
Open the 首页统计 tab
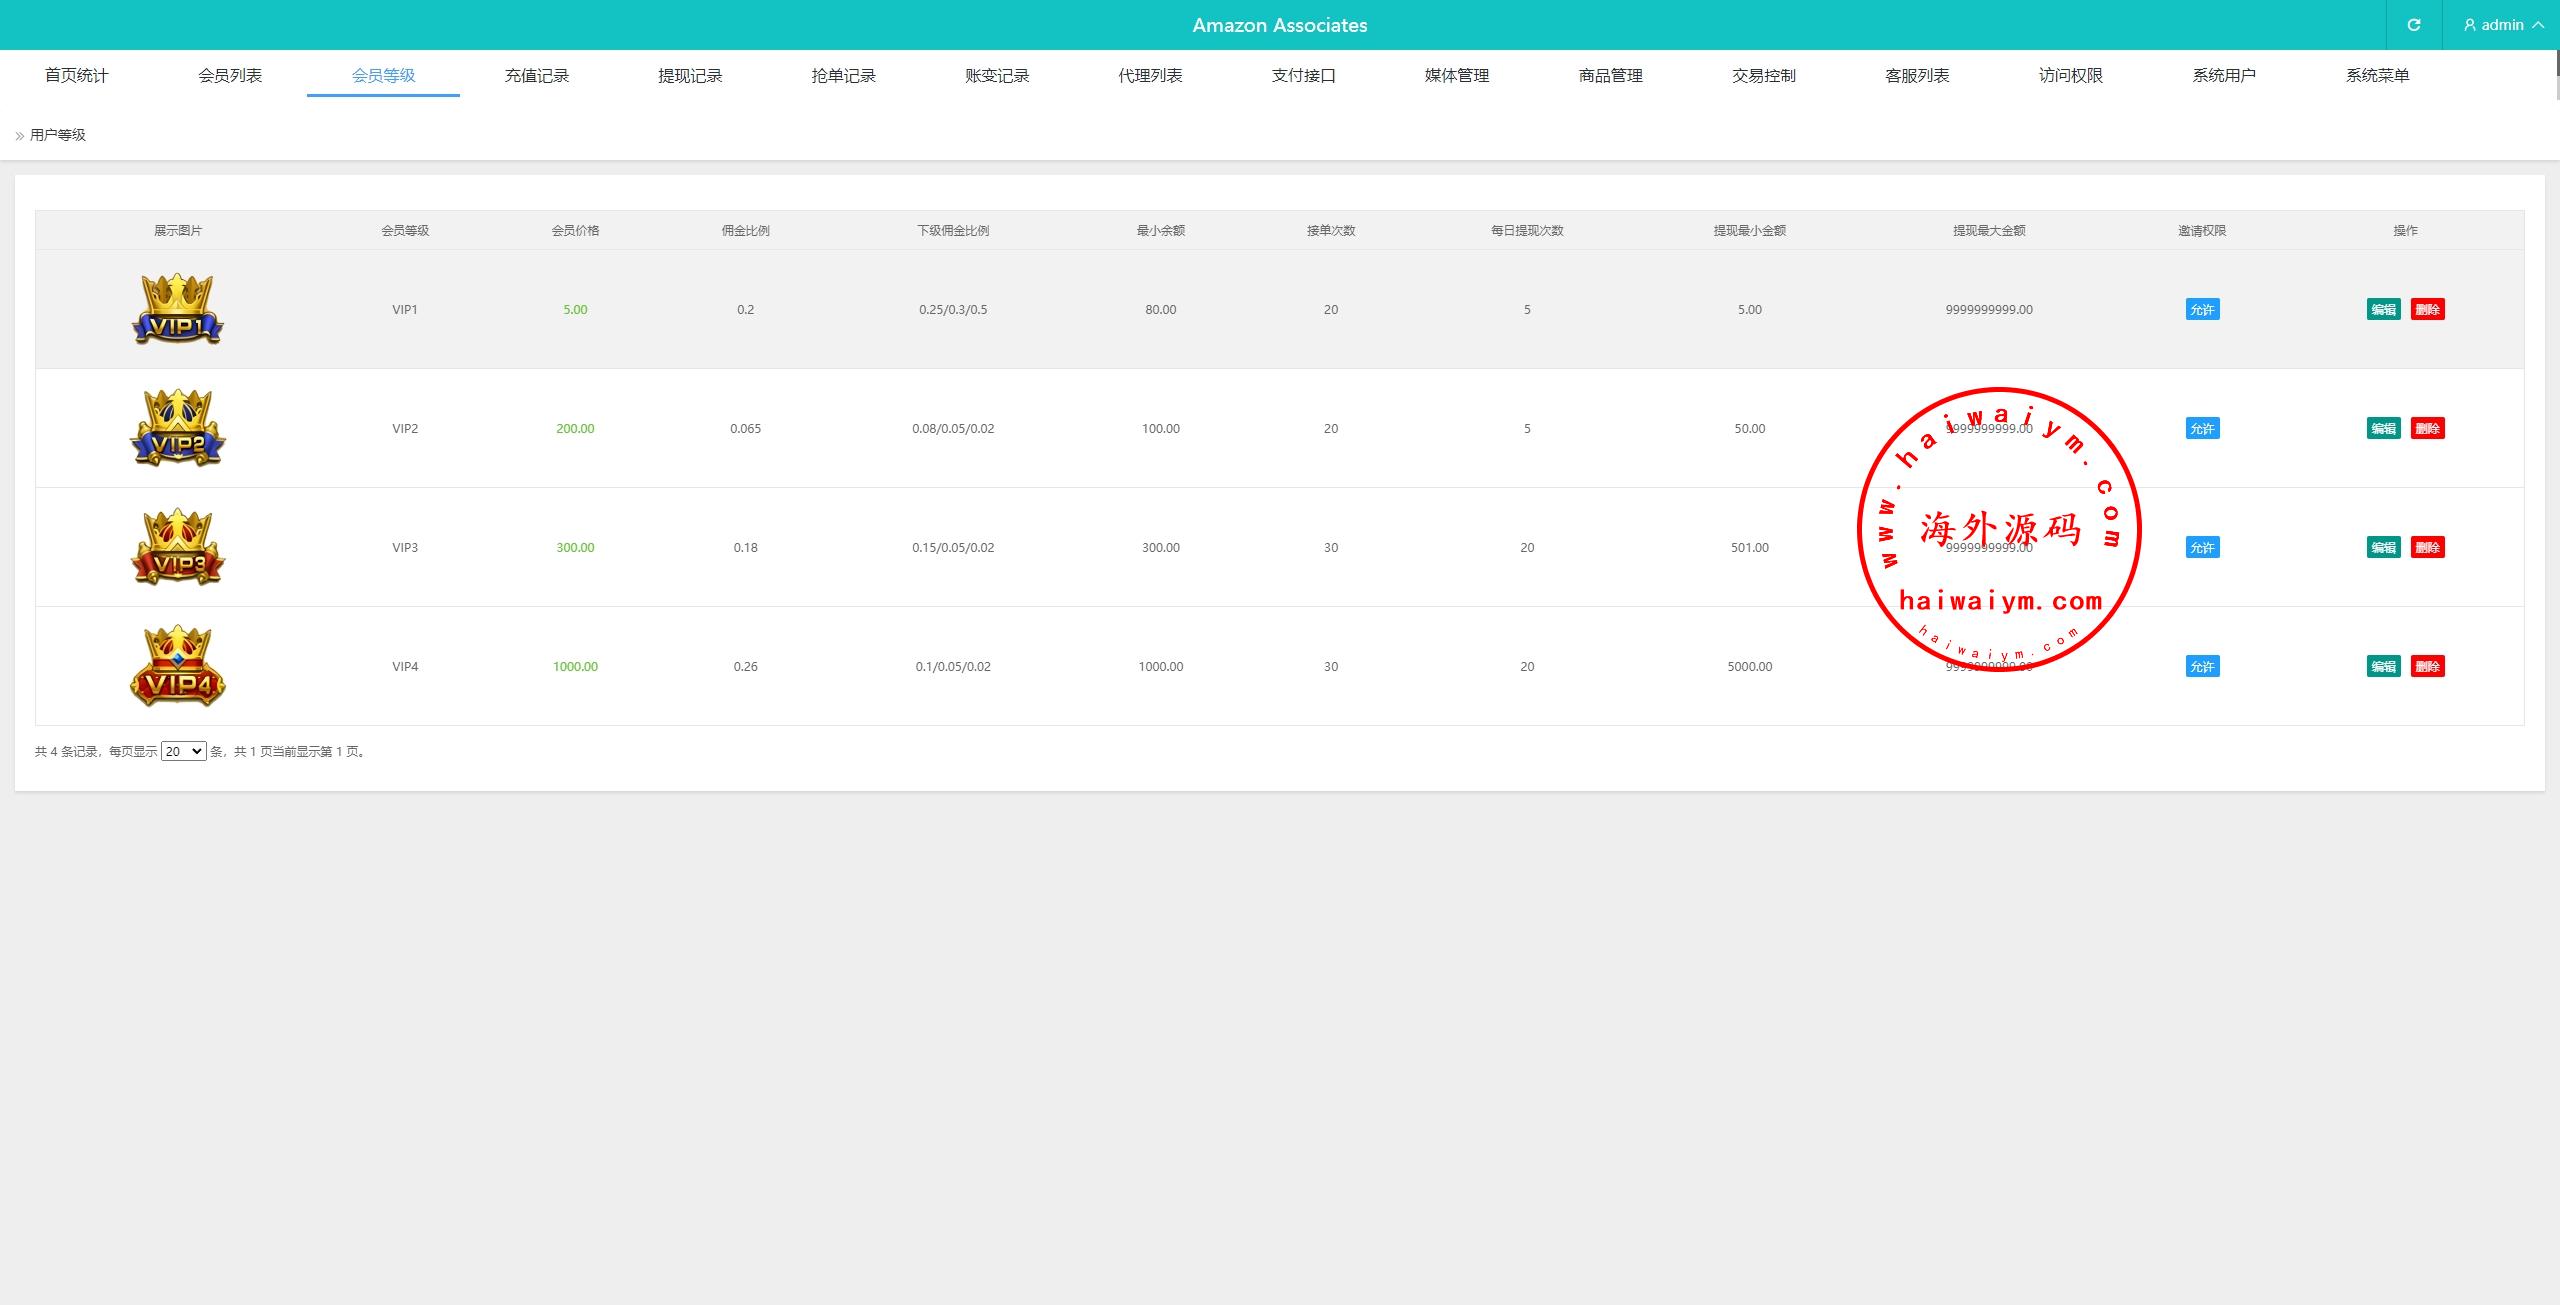76,76
